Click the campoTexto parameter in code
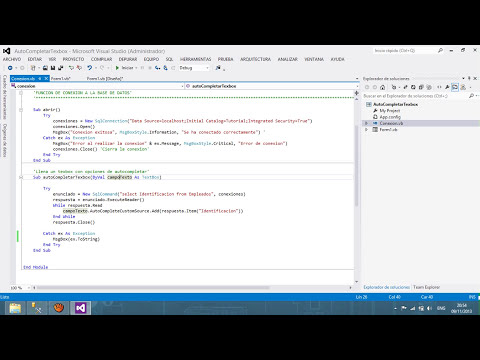This screenshot has height=360, width=480. click(x=120, y=177)
